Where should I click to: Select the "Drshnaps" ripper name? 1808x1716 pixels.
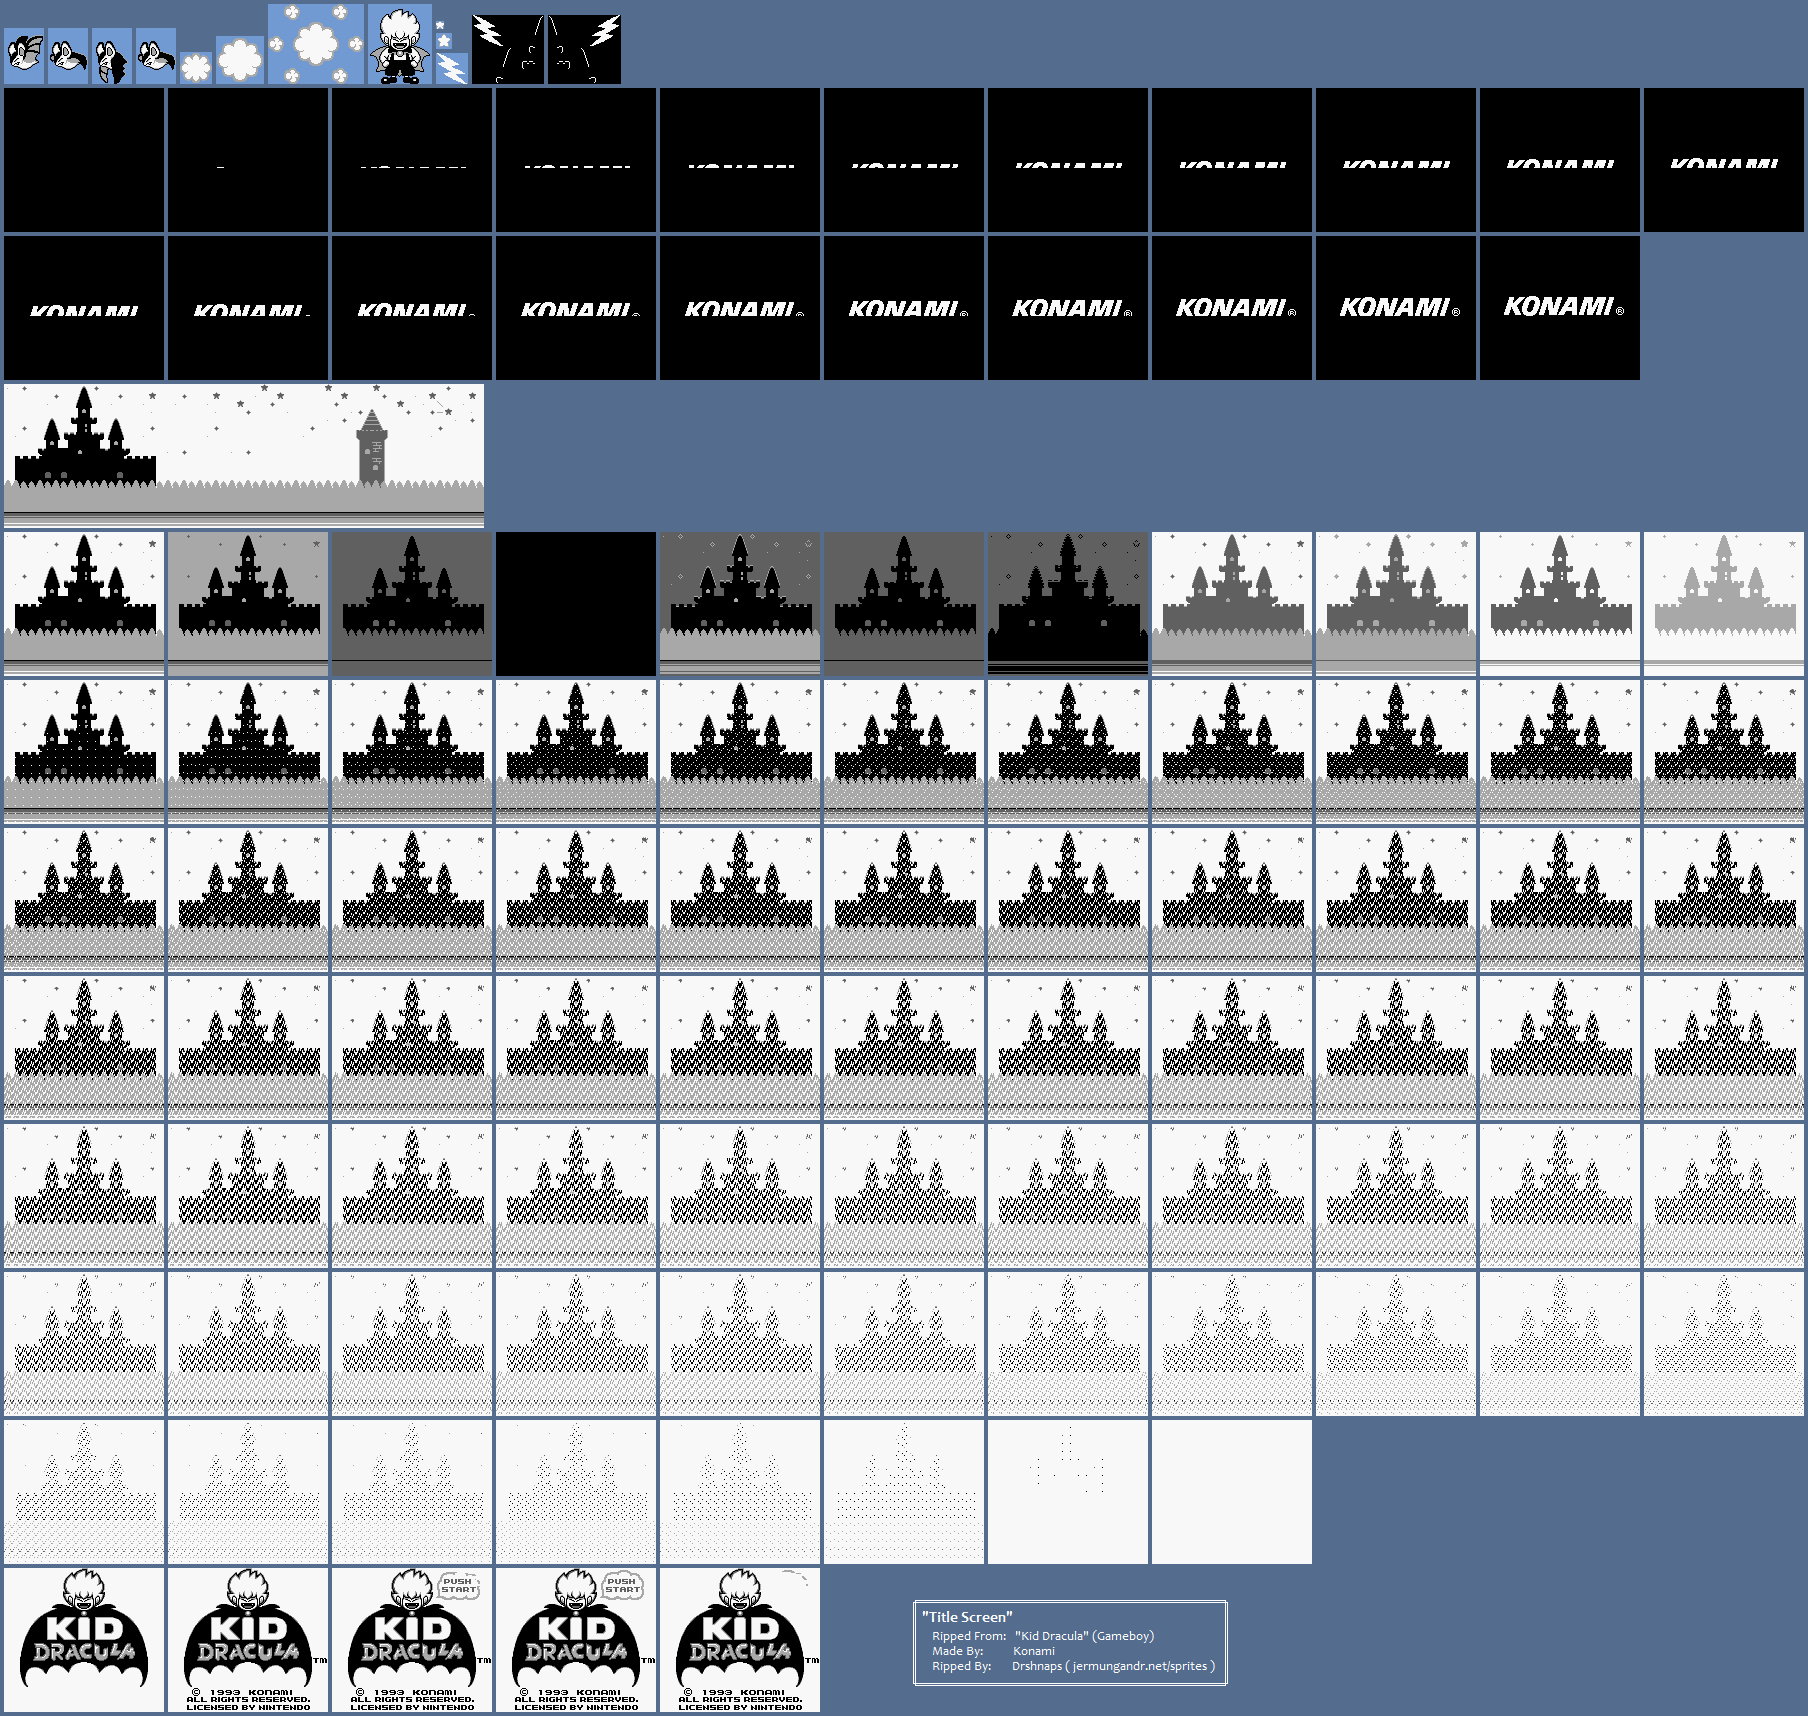click(1037, 1666)
